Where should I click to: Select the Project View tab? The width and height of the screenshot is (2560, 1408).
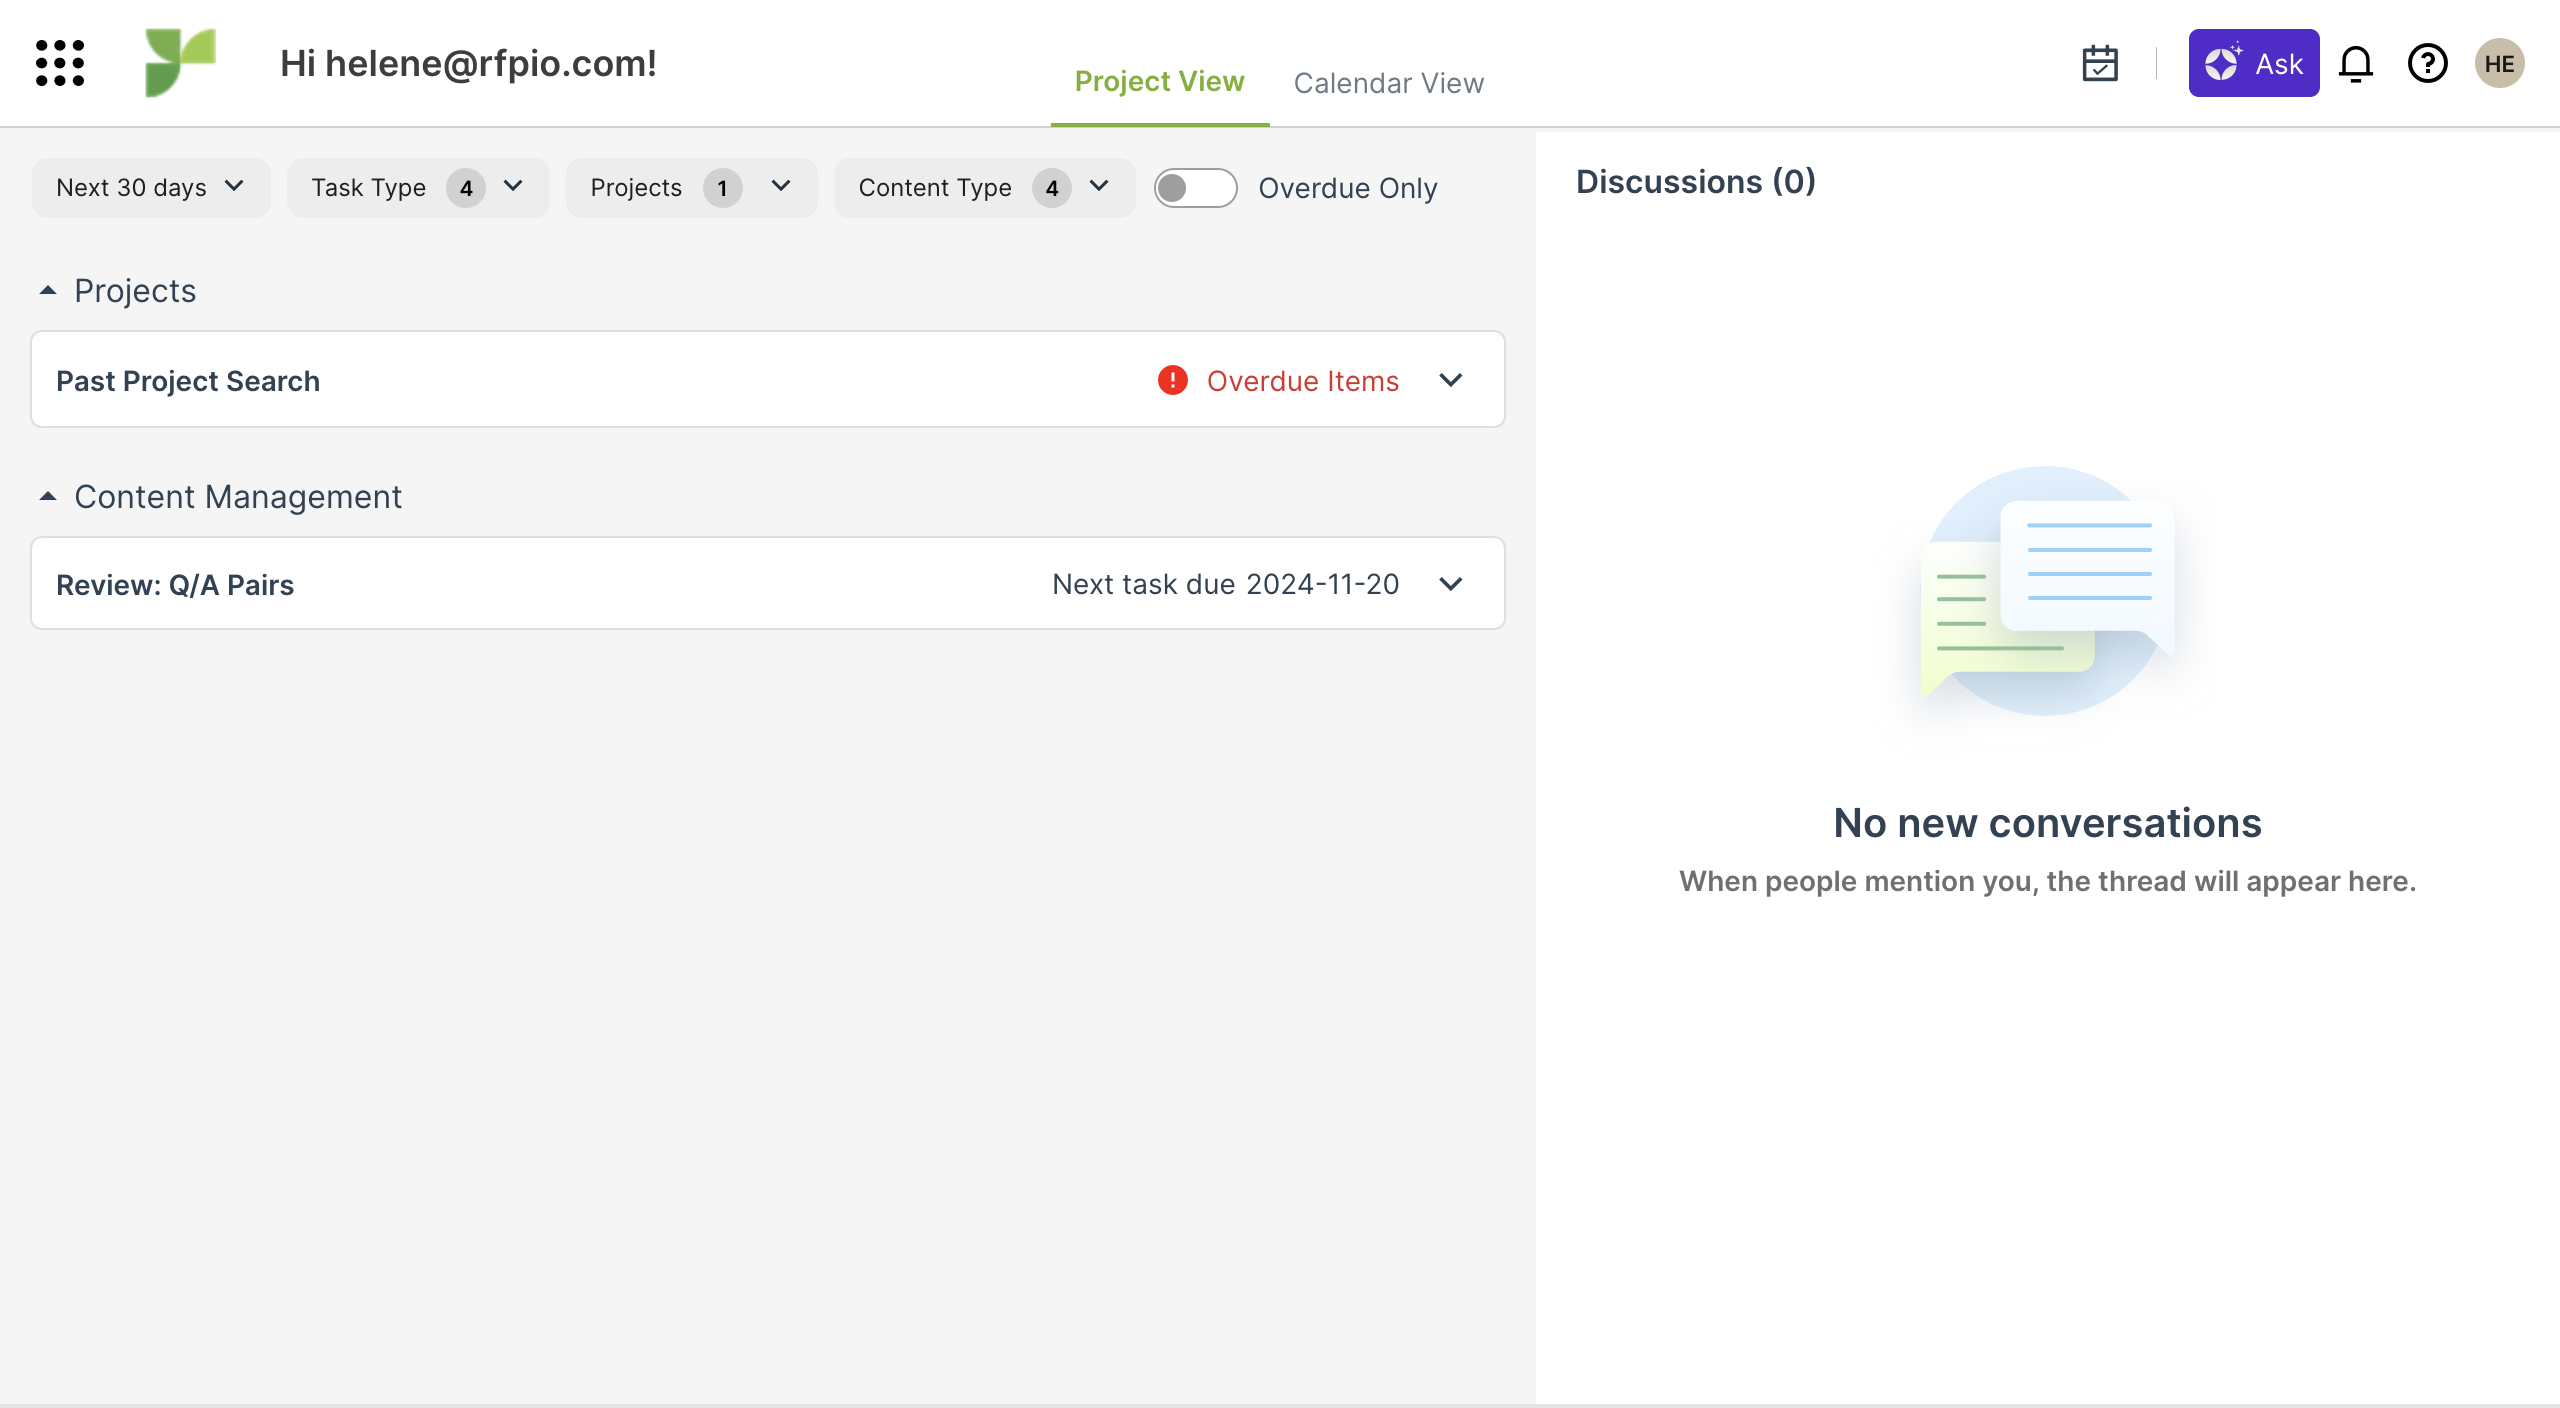(1159, 81)
